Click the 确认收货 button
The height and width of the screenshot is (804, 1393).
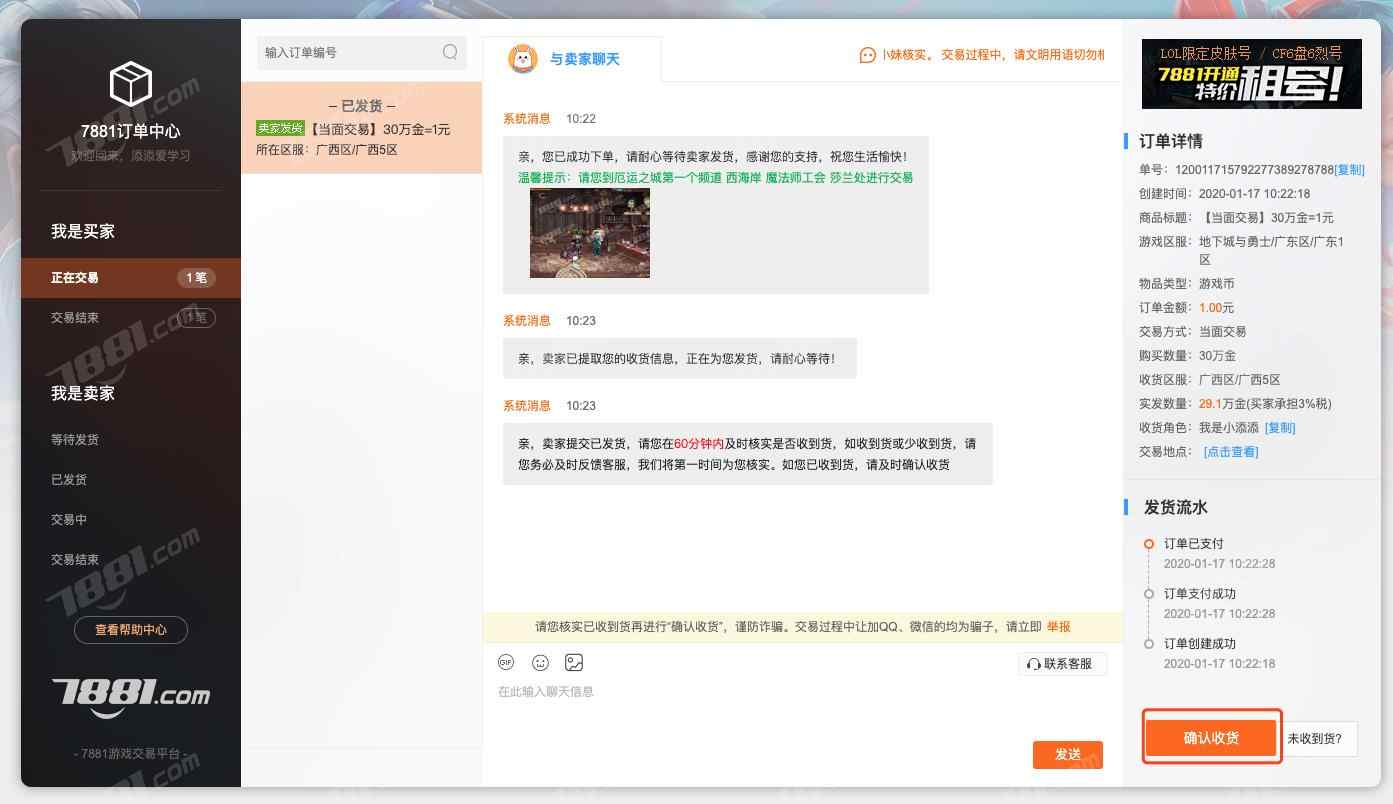[x=1211, y=738]
